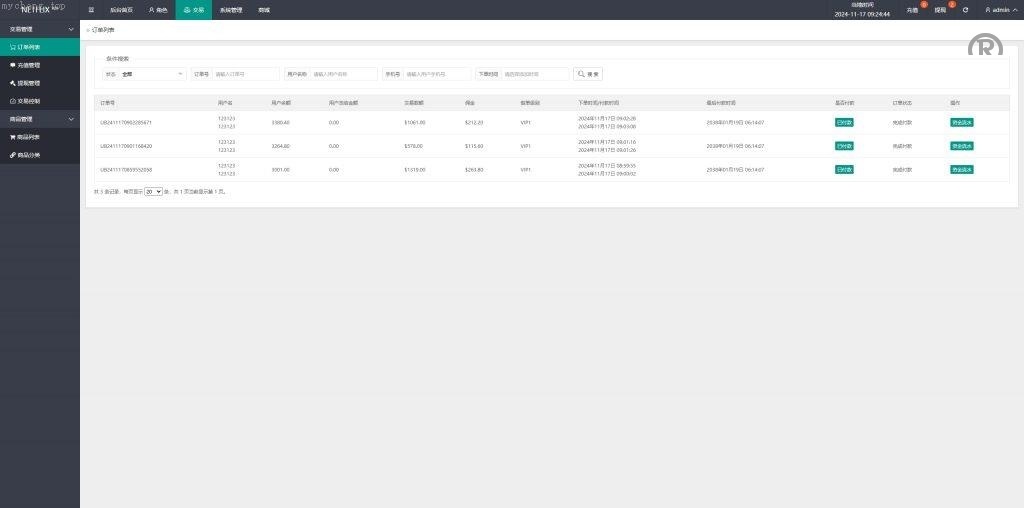Click the sidebar collapse hamburger icon
This screenshot has height=508, width=1024.
tap(91, 10)
